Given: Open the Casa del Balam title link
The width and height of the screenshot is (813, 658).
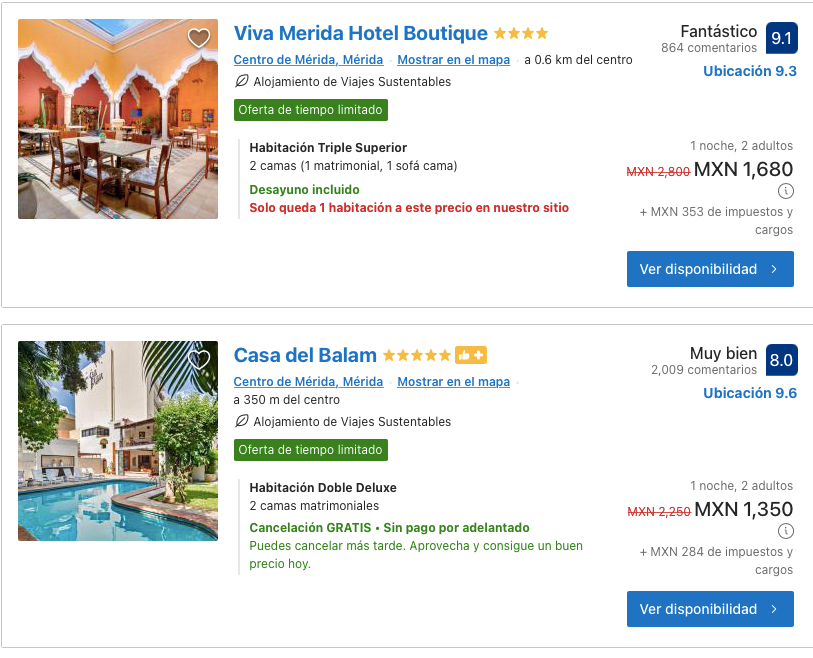Looking at the screenshot, I should pos(305,355).
